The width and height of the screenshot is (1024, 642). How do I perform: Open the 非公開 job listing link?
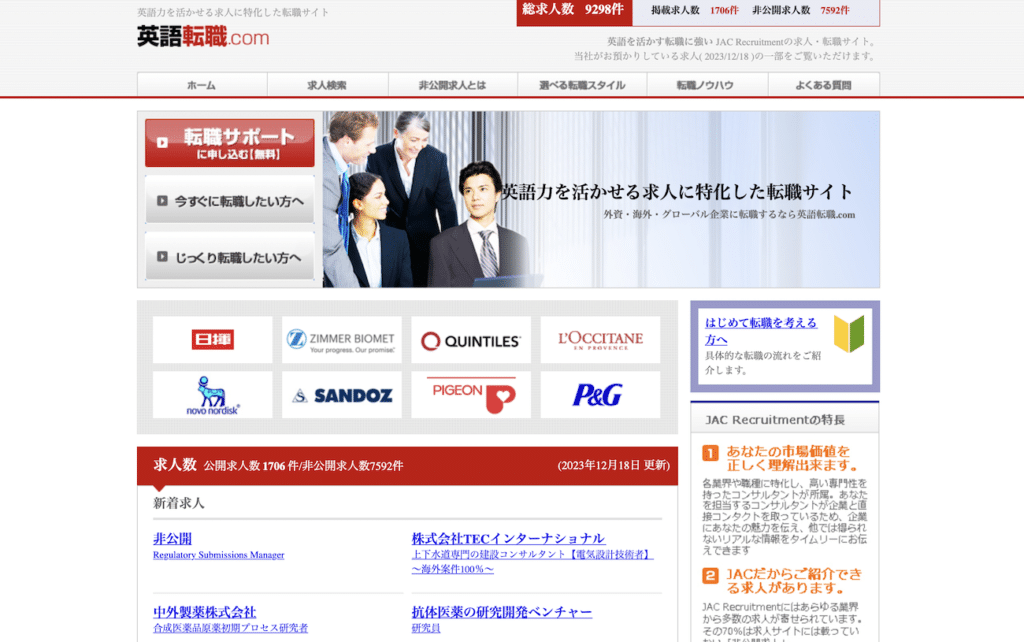(172, 539)
